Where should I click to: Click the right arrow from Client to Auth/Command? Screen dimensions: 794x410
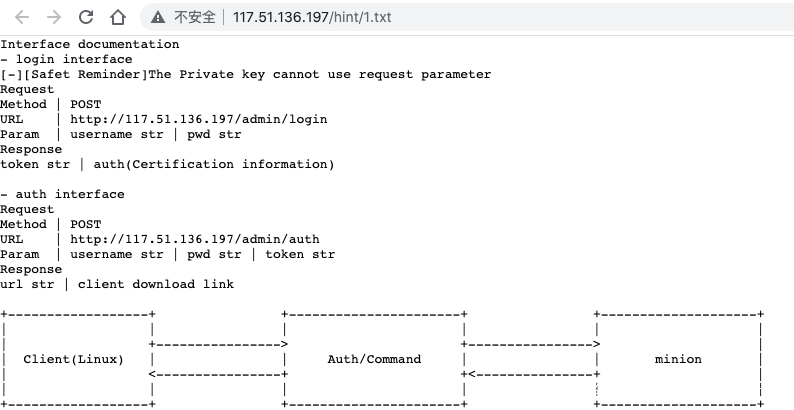click(218, 344)
